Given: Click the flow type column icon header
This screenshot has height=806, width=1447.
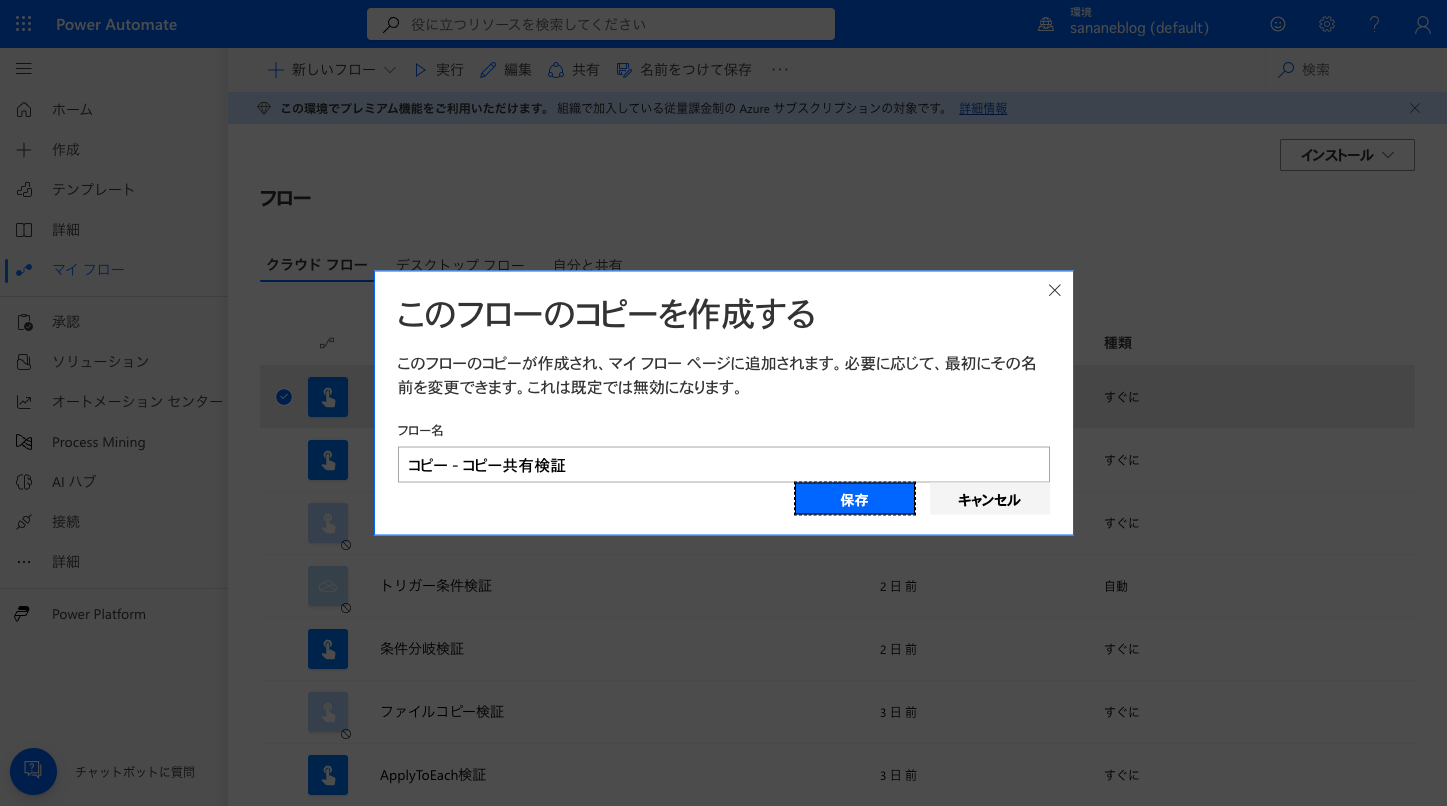Looking at the screenshot, I should click(327, 343).
